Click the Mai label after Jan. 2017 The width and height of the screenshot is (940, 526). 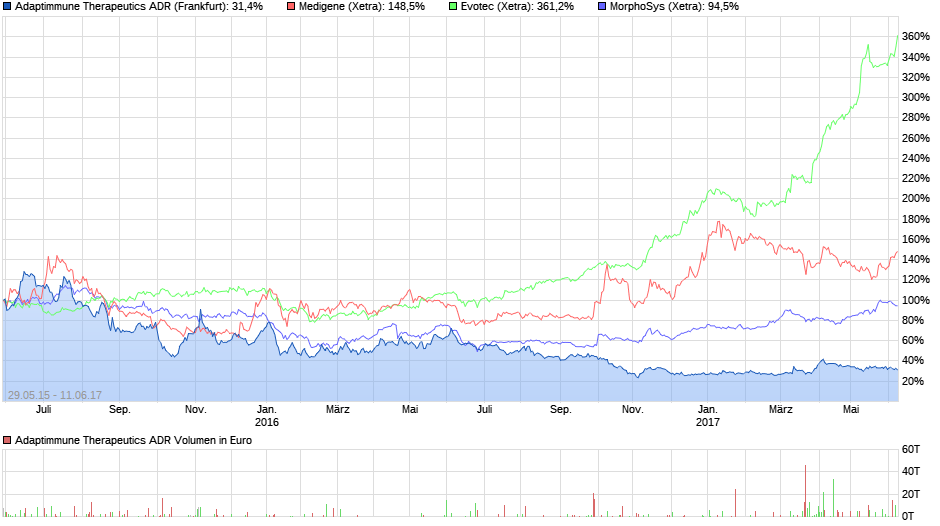coord(851,409)
